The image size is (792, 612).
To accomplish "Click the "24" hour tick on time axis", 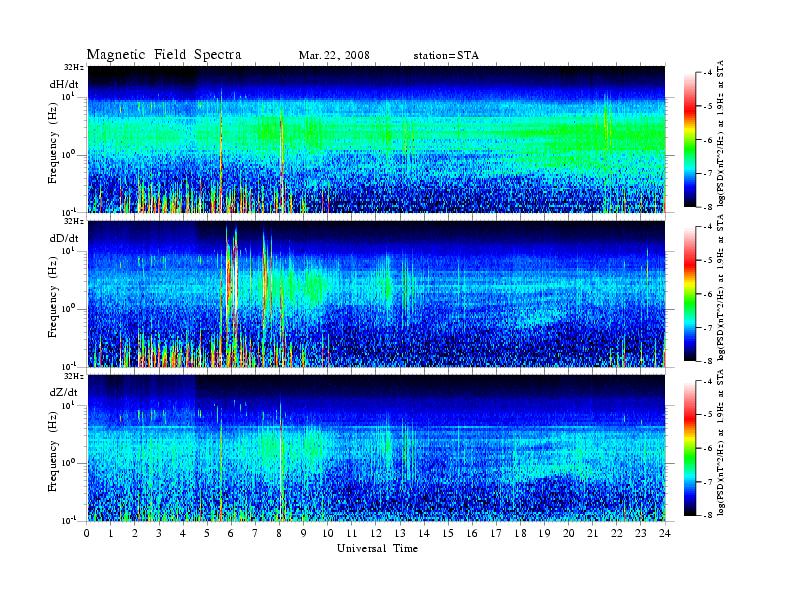I will click(x=665, y=533).
